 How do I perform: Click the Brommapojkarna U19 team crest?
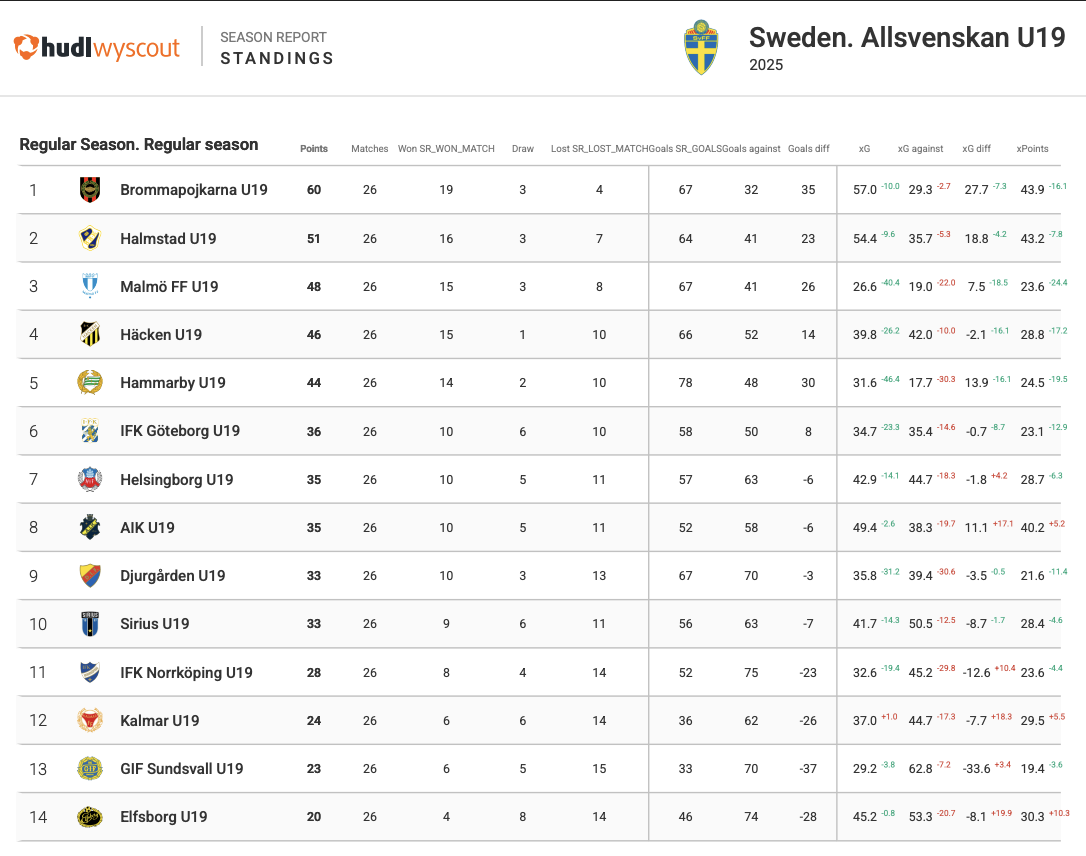pyautogui.click(x=90, y=189)
